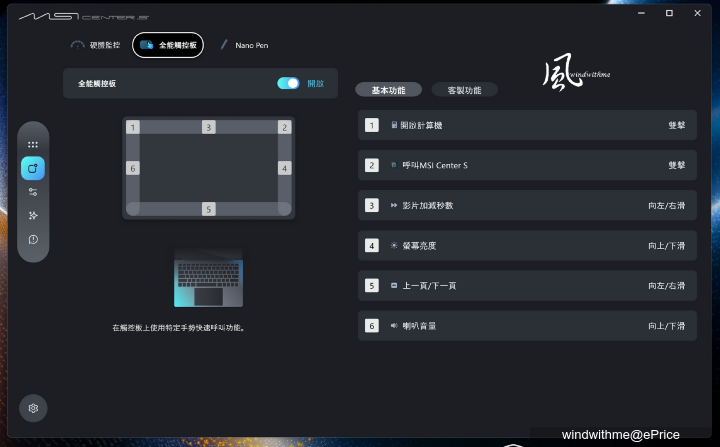
Task: Click the MSI Center S logo
Action: (84, 16)
